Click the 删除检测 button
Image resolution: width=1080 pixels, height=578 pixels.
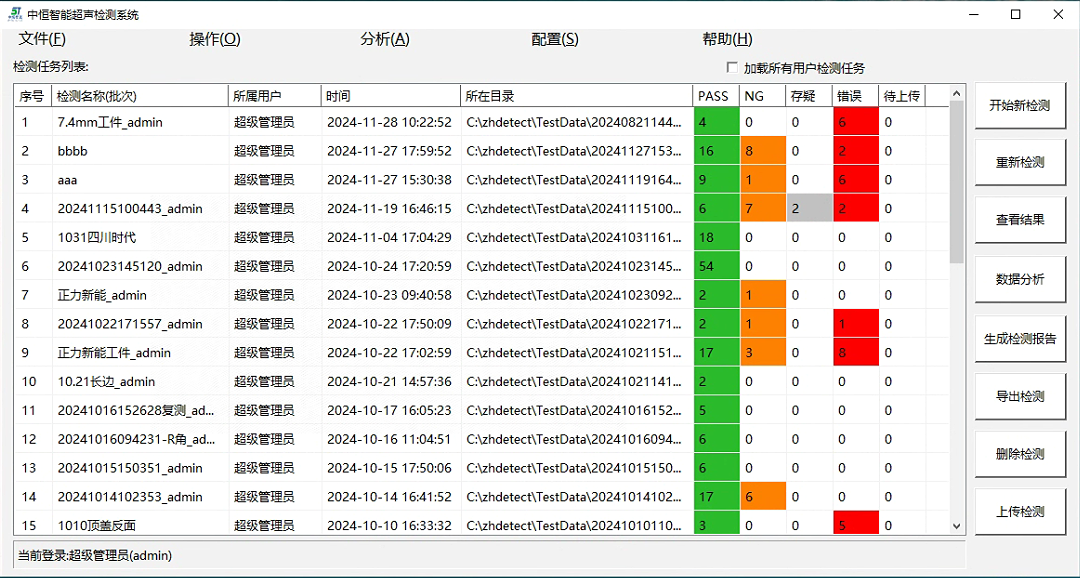[x=1020, y=454]
